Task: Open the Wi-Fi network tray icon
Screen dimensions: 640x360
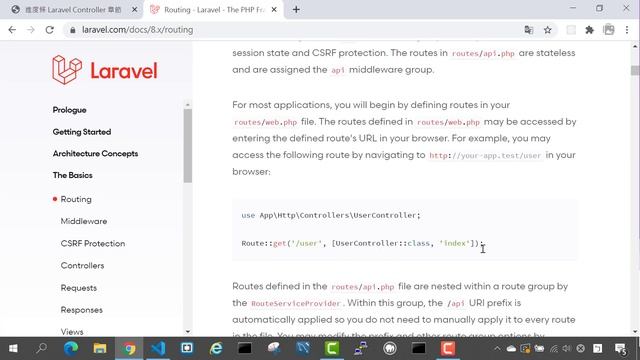Action: pyautogui.click(x=553, y=349)
